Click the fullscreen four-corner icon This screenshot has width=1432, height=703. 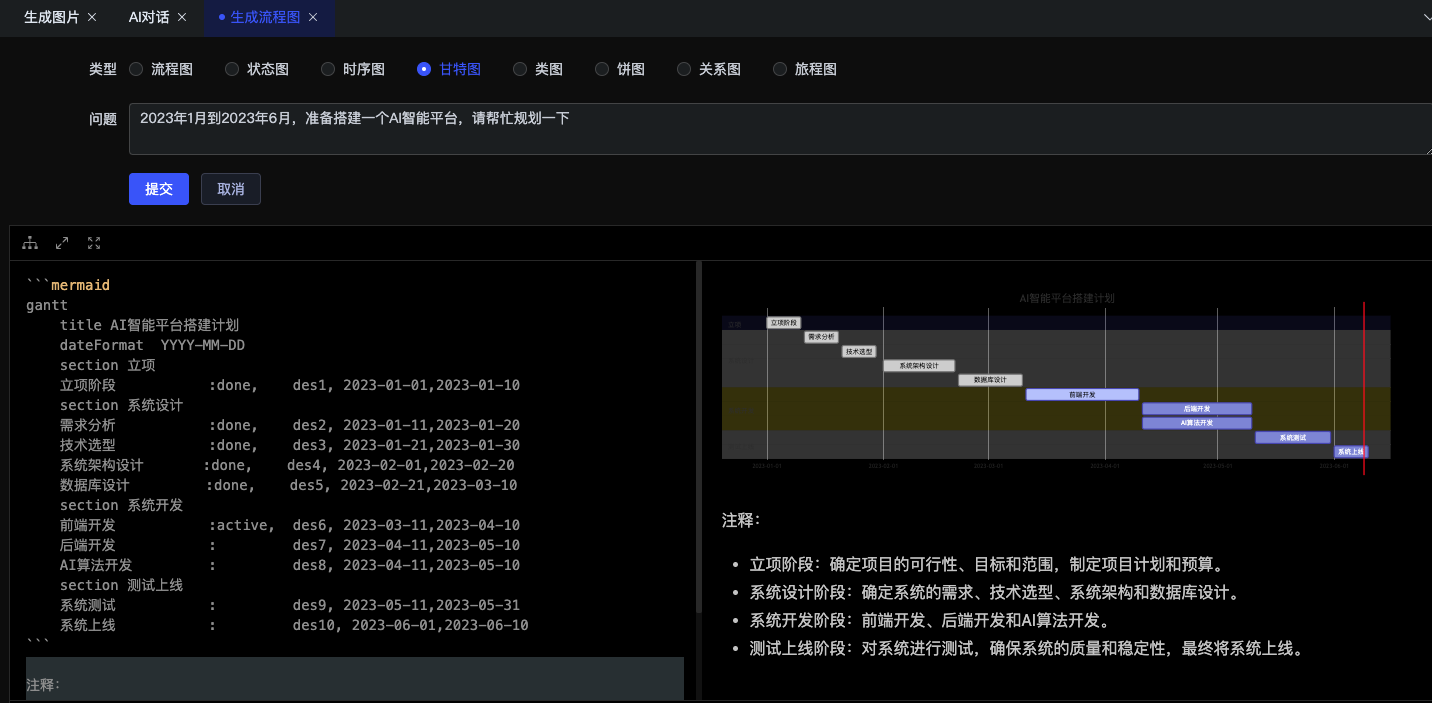pos(94,243)
